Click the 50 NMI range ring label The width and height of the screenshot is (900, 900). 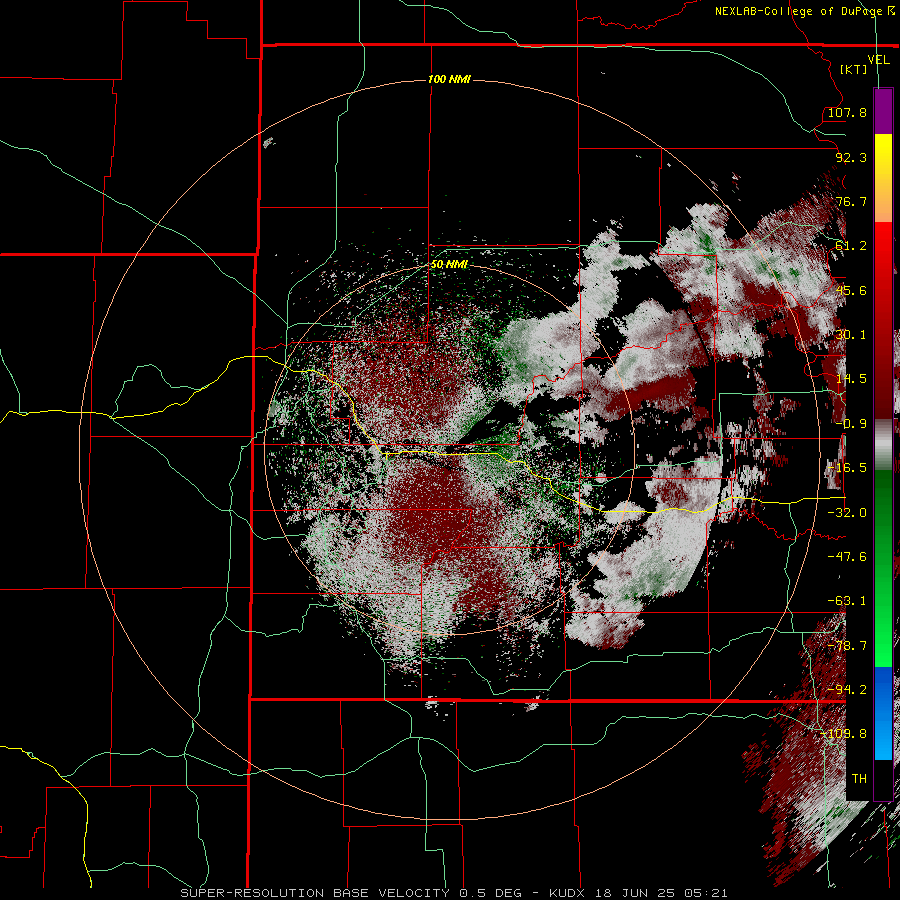click(449, 265)
